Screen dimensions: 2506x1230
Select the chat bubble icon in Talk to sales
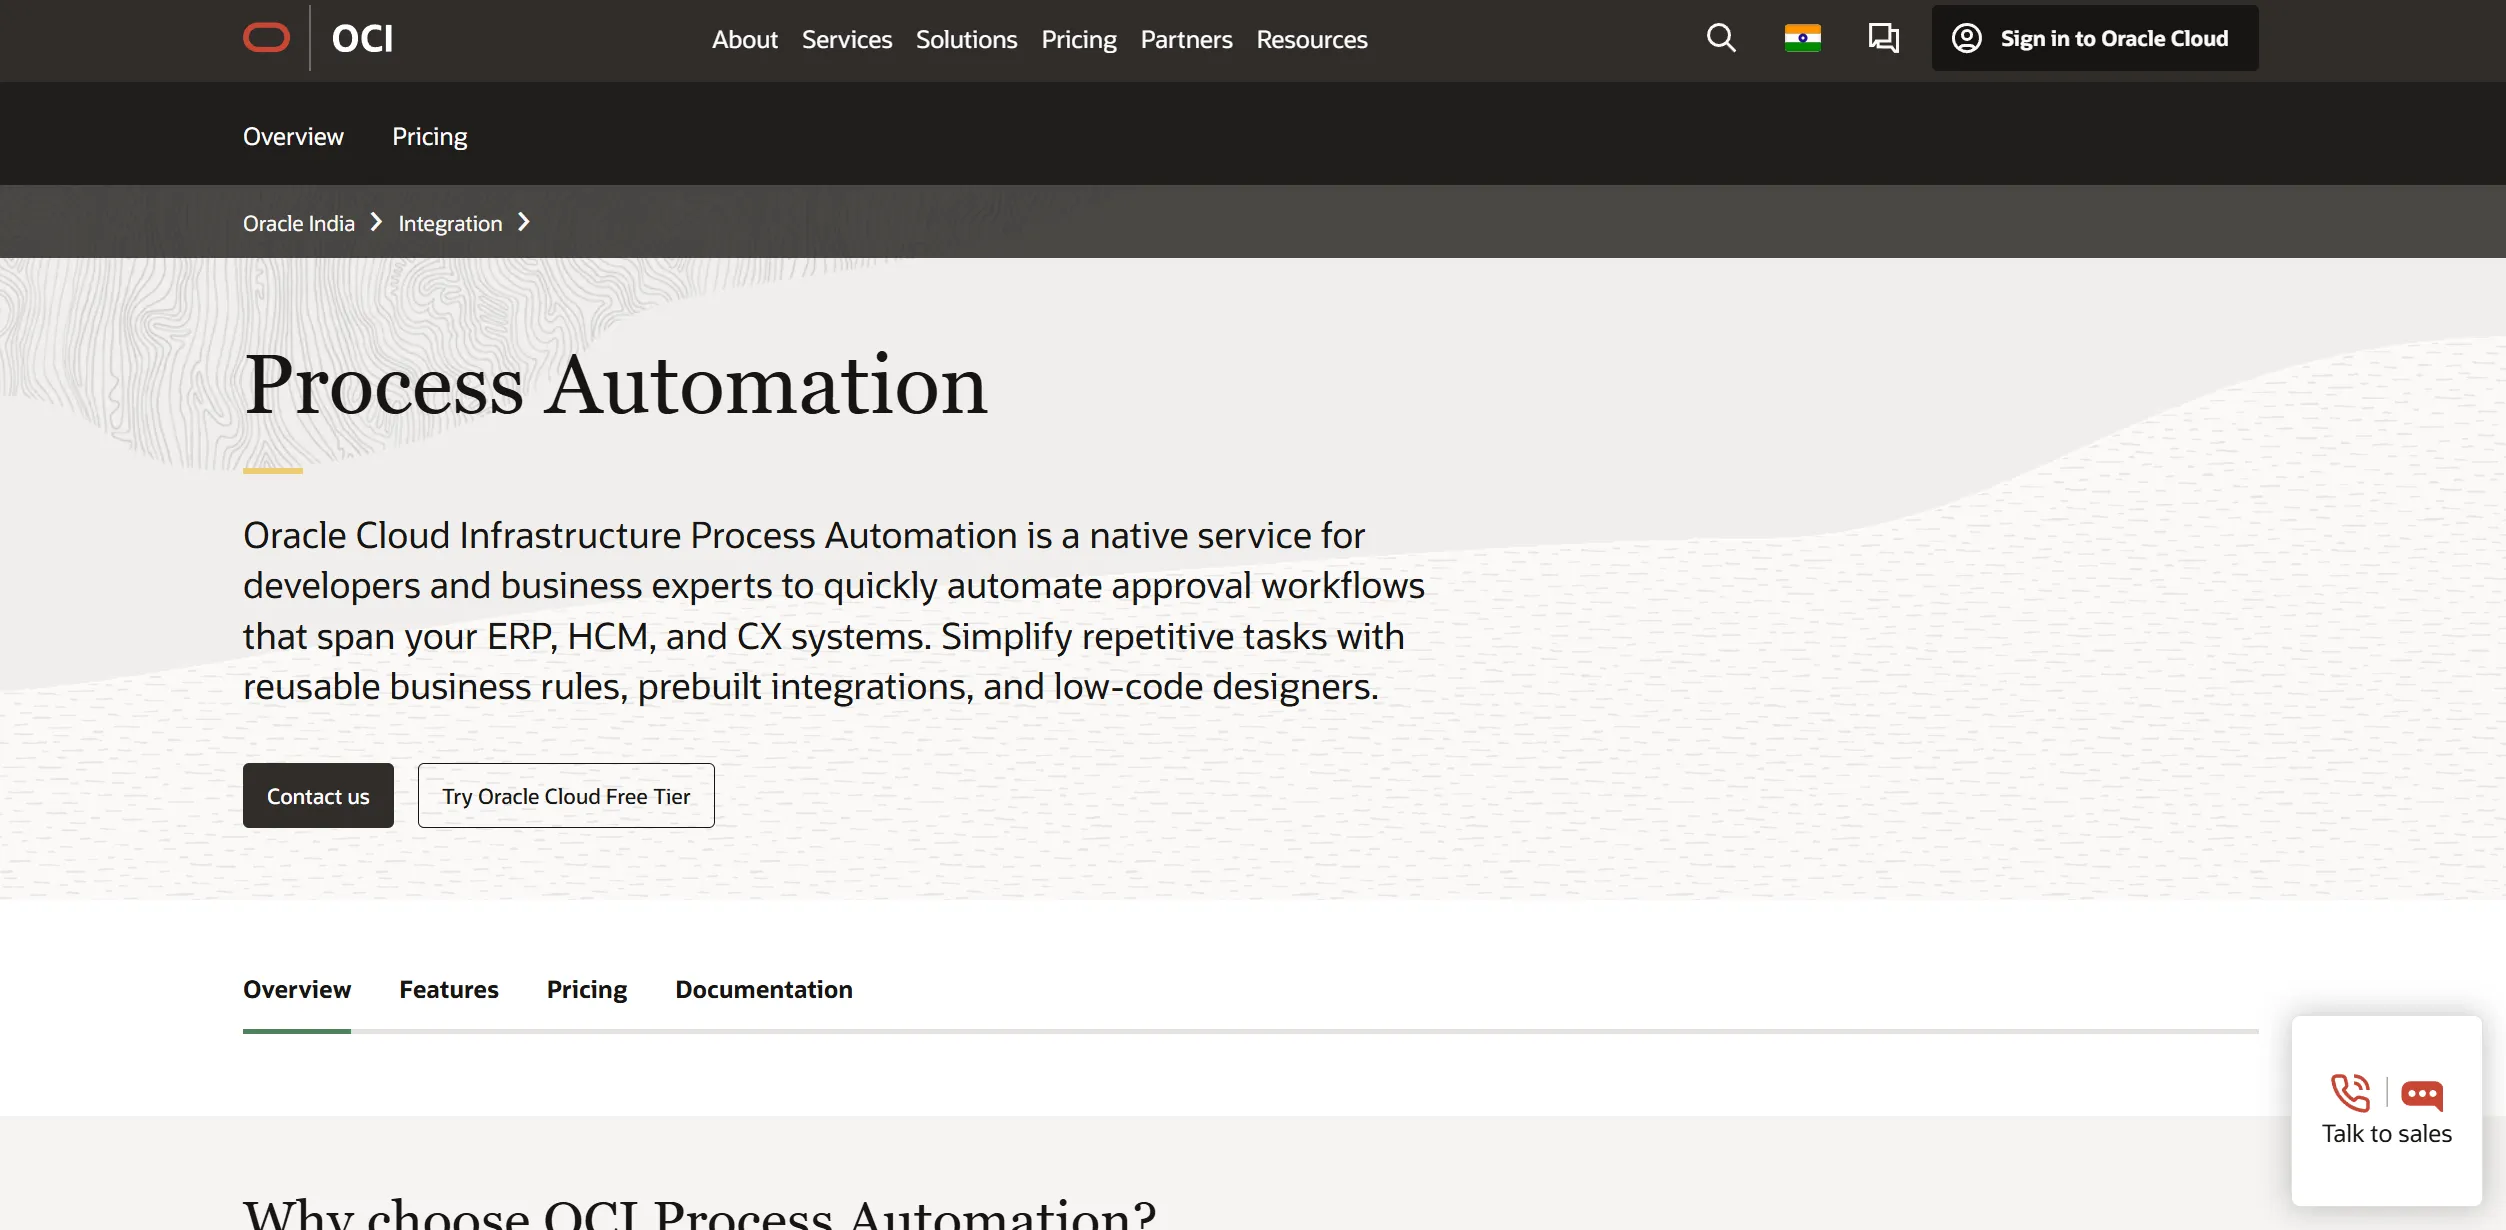(x=2421, y=1093)
